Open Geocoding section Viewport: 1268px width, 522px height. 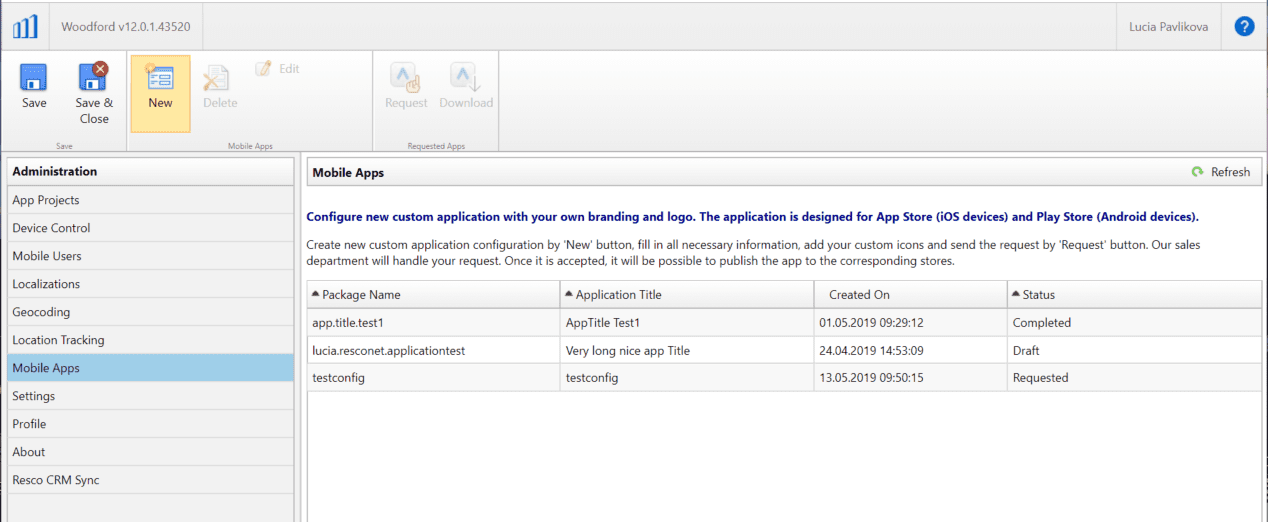pyautogui.click(x=151, y=312)
